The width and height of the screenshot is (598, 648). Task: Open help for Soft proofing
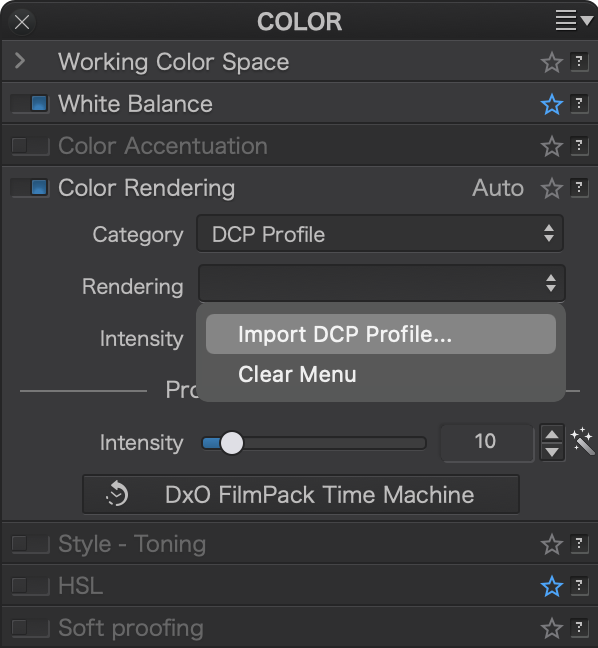(x=579, y=628)
